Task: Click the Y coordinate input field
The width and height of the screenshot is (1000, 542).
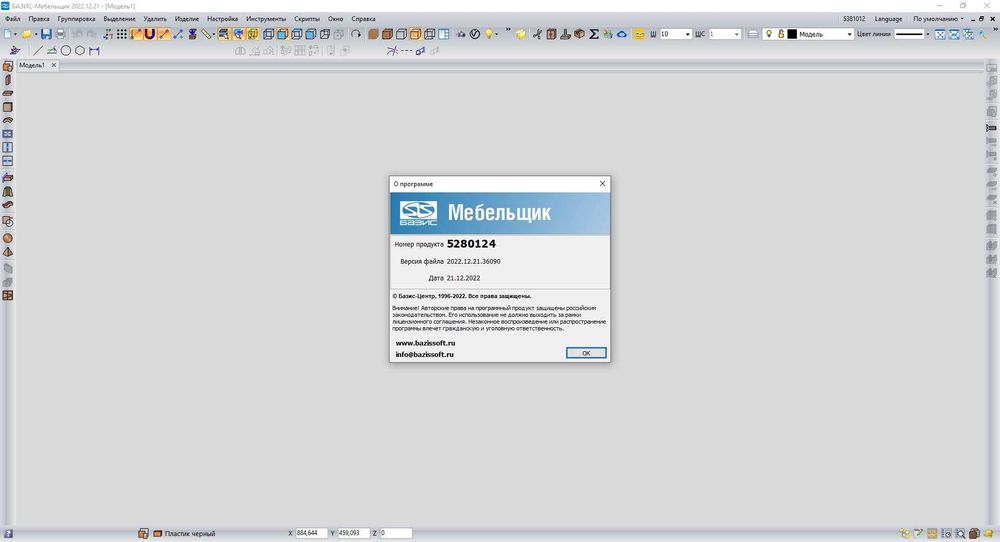Action: [x=353, y=533]
